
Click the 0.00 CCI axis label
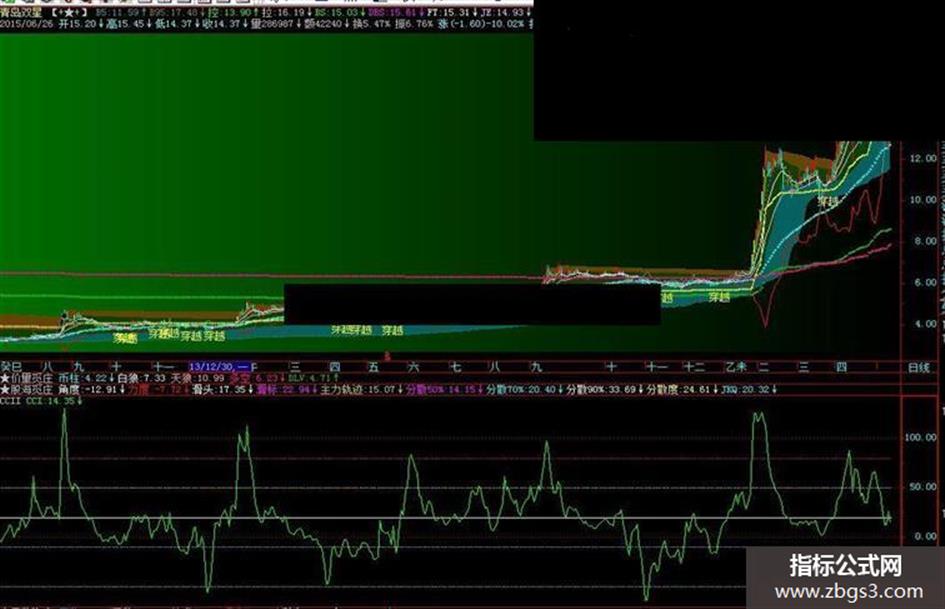925,536
